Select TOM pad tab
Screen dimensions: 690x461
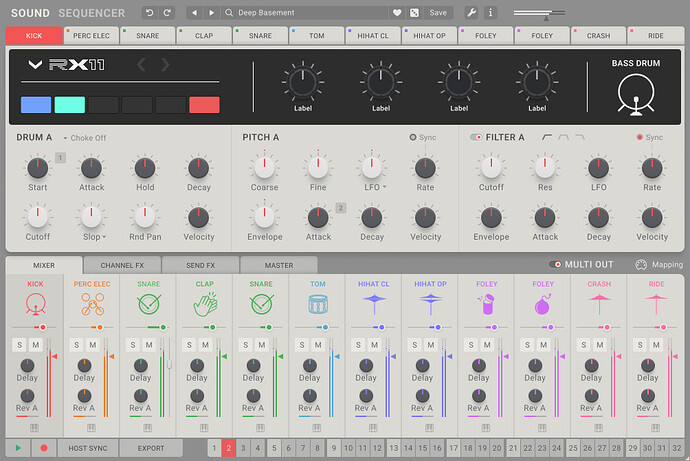click(316, 36)
